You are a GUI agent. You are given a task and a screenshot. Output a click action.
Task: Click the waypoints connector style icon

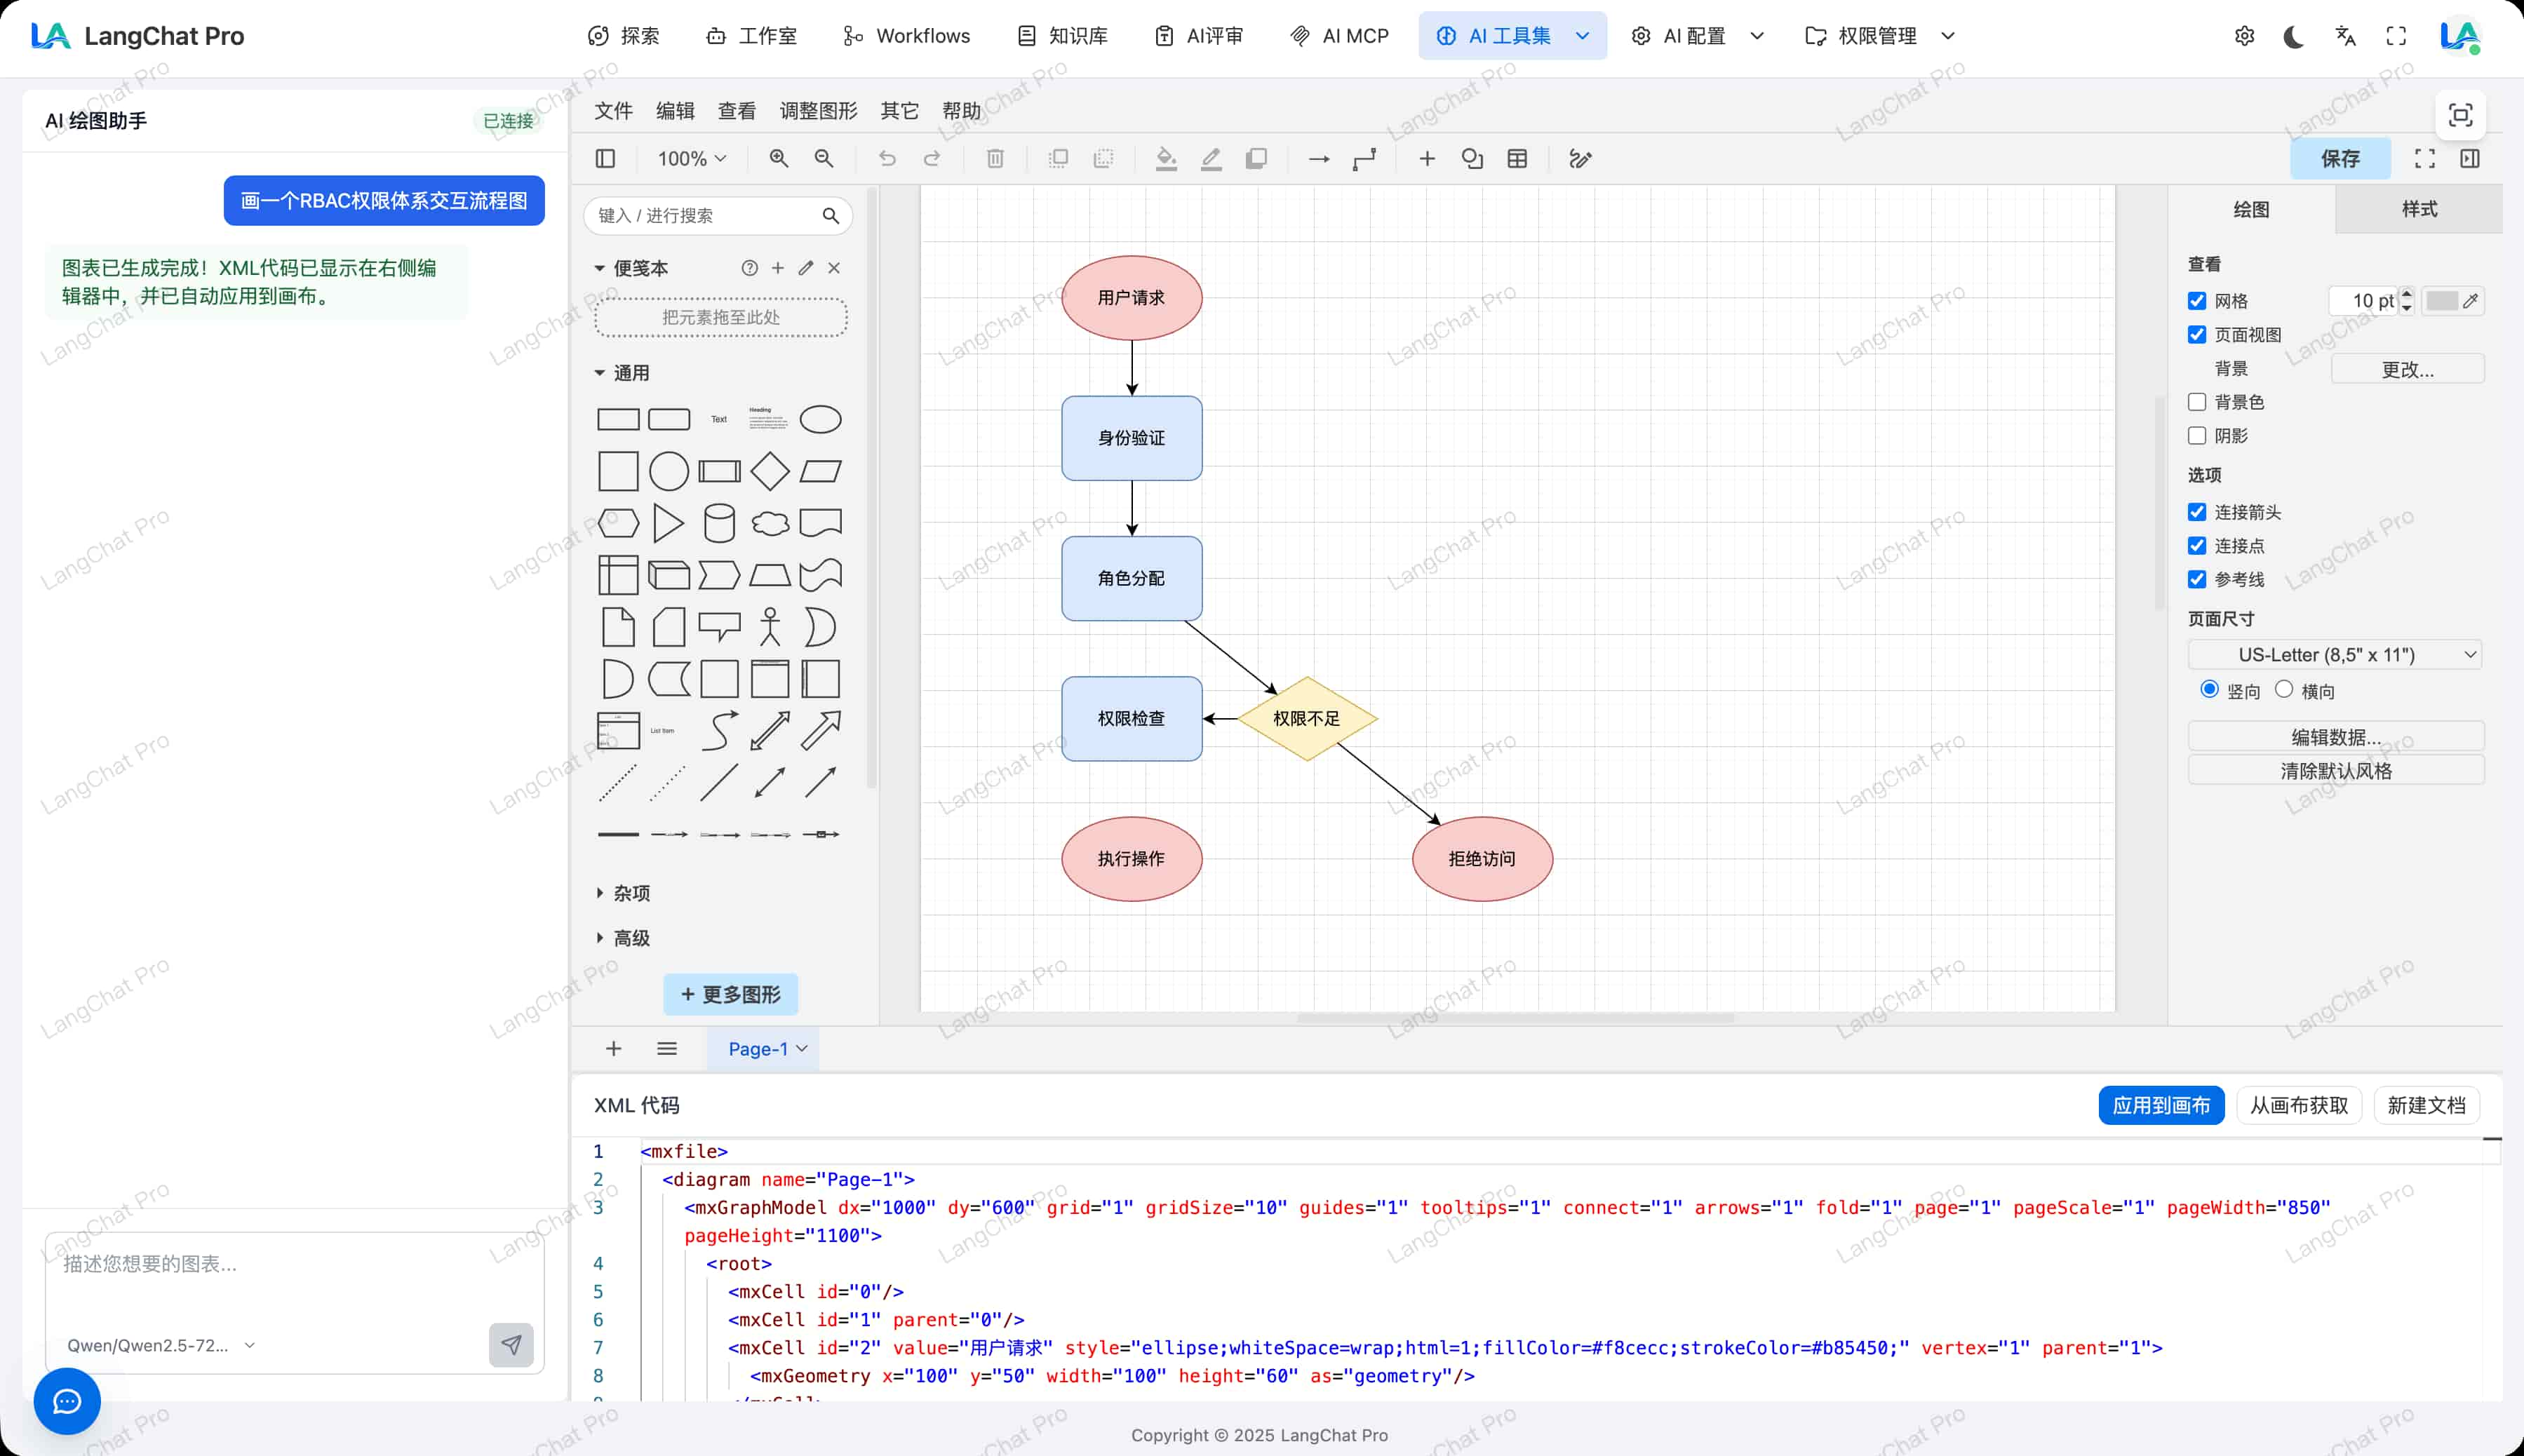1365,158
